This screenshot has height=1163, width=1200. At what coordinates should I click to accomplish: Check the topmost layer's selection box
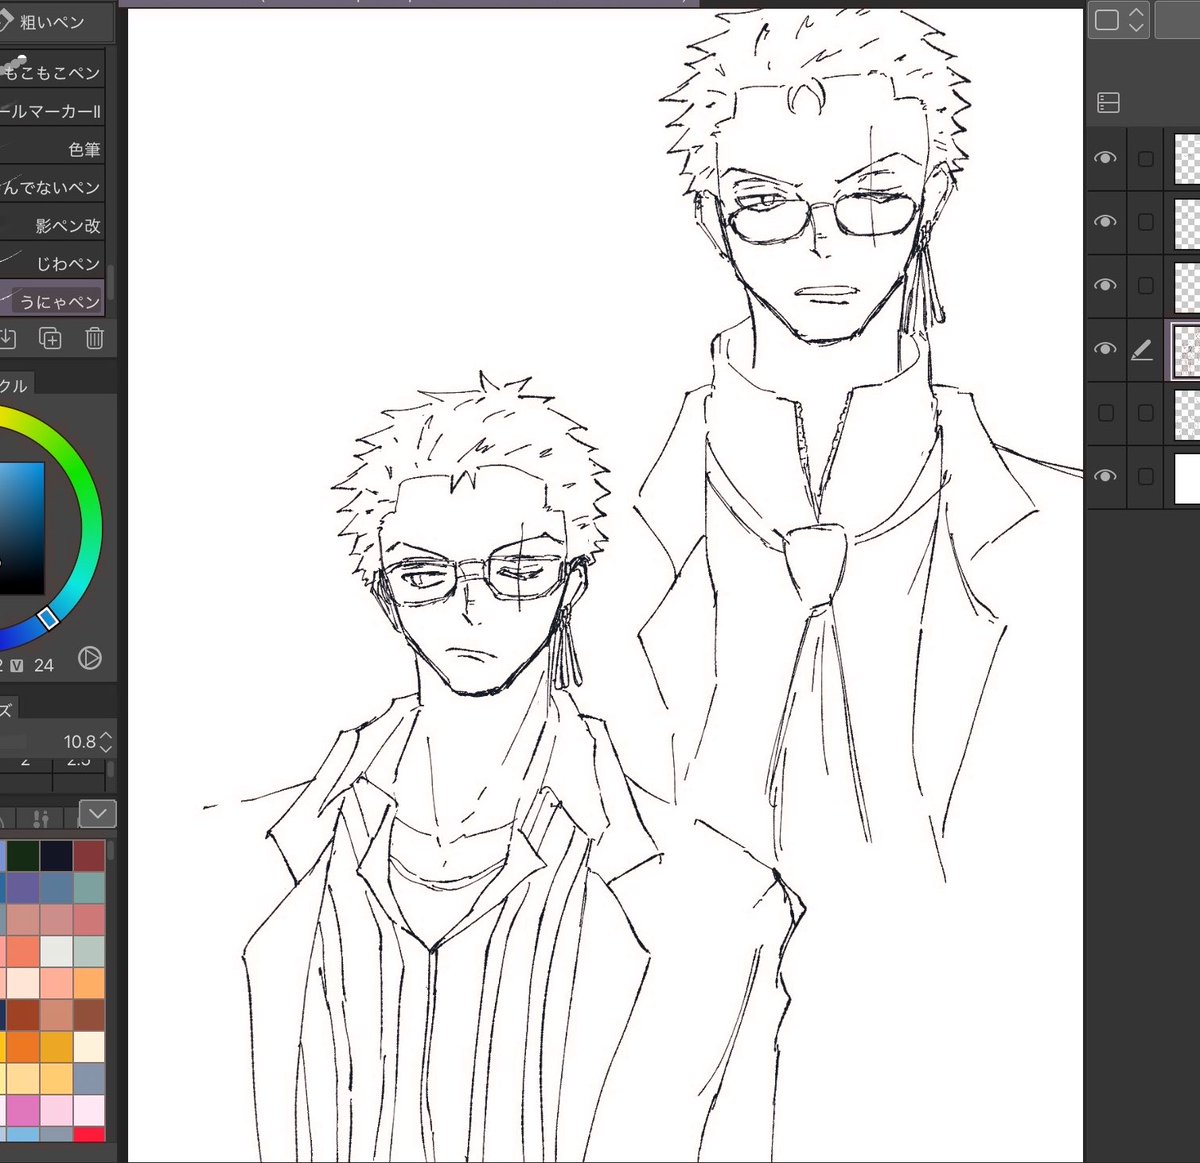click(x=1146, y=159)
